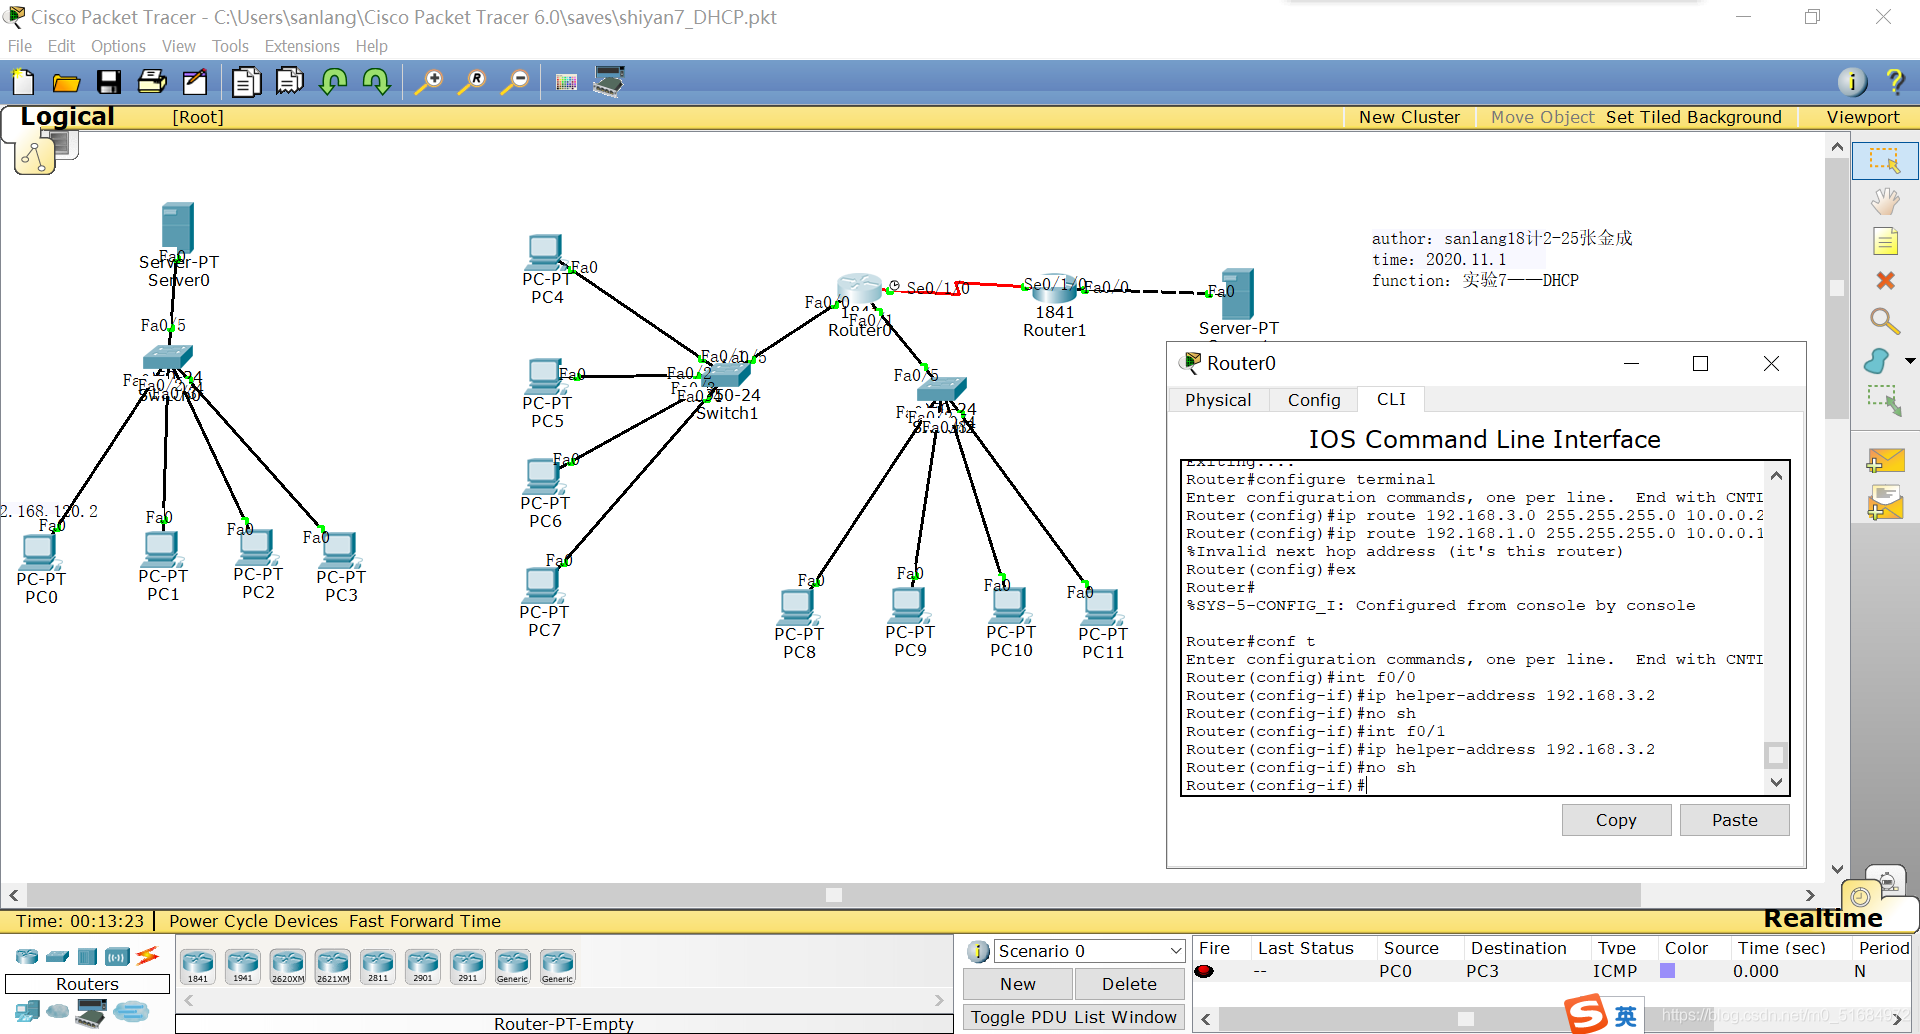Open the Tools menu

tap(230, 46)
